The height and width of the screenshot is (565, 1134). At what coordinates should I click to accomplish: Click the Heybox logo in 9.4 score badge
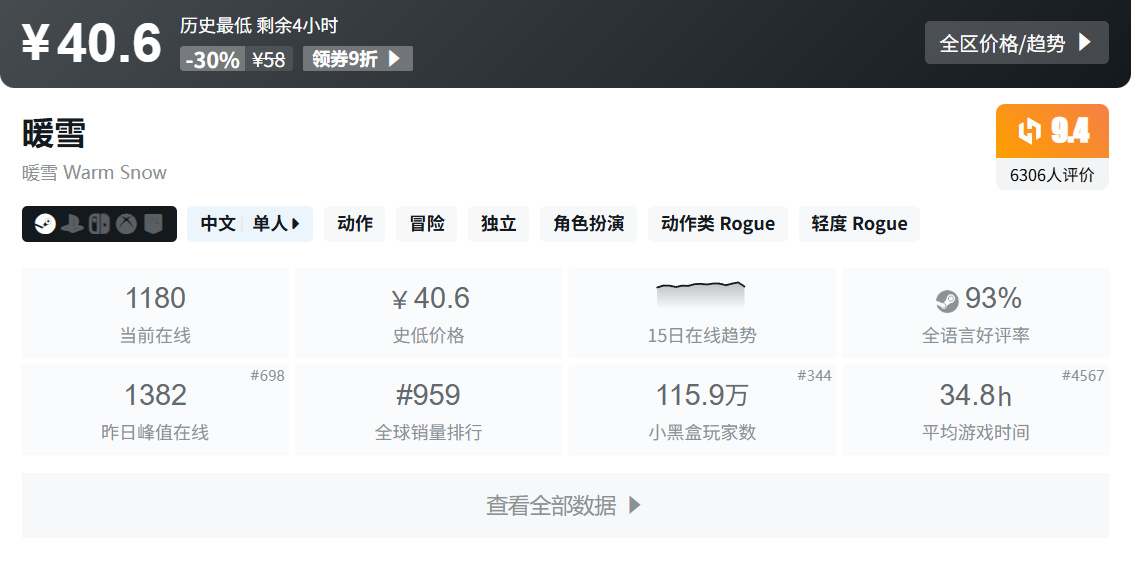pyautogui.click(x=1029, y=131)
